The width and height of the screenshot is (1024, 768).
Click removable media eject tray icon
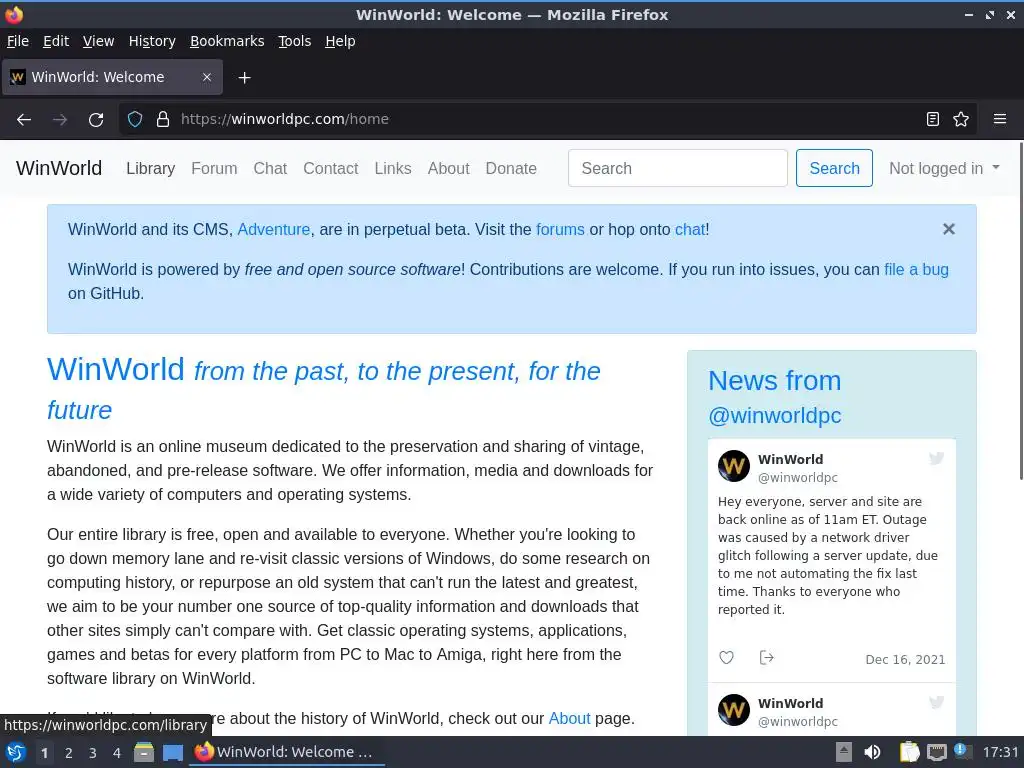click(844, 752)
